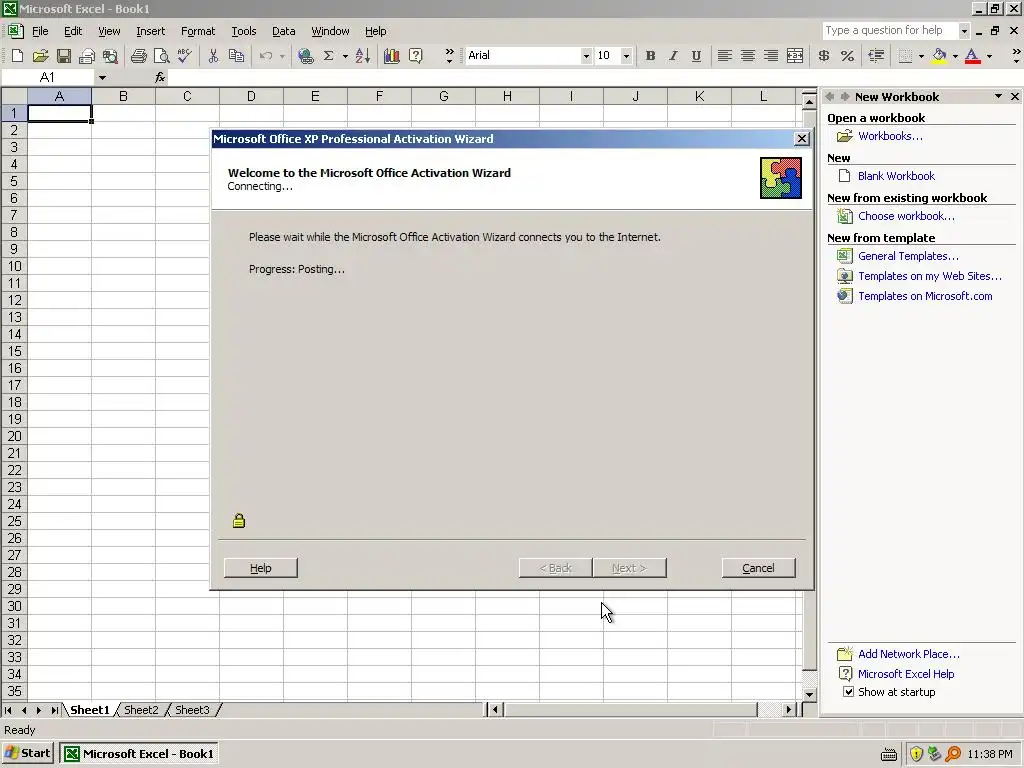Click the security shield tray icon
The height and width of the screenshot is (768, 1024).
[x=916, y=754]
